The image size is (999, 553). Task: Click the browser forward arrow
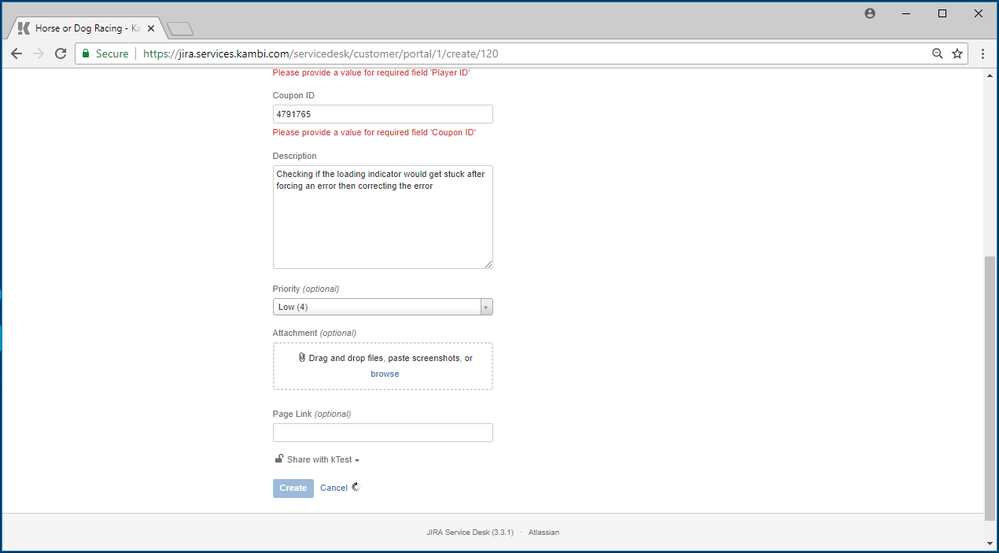[38, 54]
